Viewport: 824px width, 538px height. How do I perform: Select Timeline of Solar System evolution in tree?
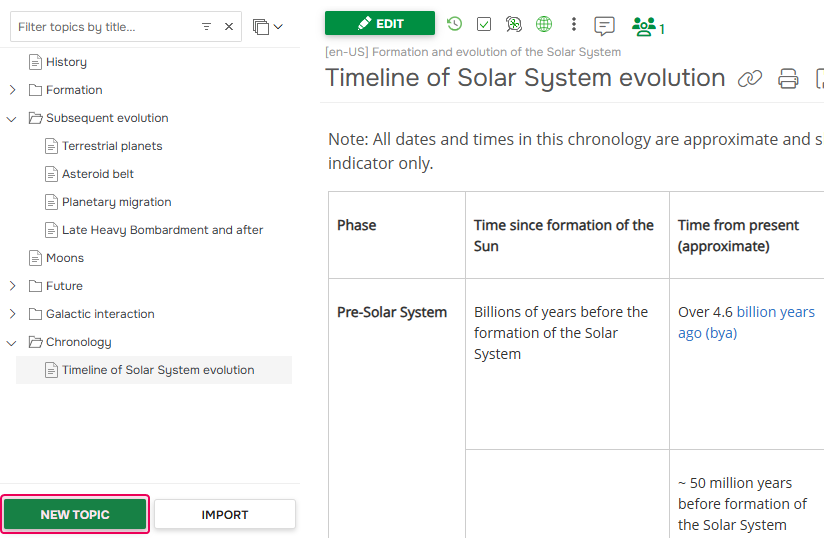pos(158,370)
